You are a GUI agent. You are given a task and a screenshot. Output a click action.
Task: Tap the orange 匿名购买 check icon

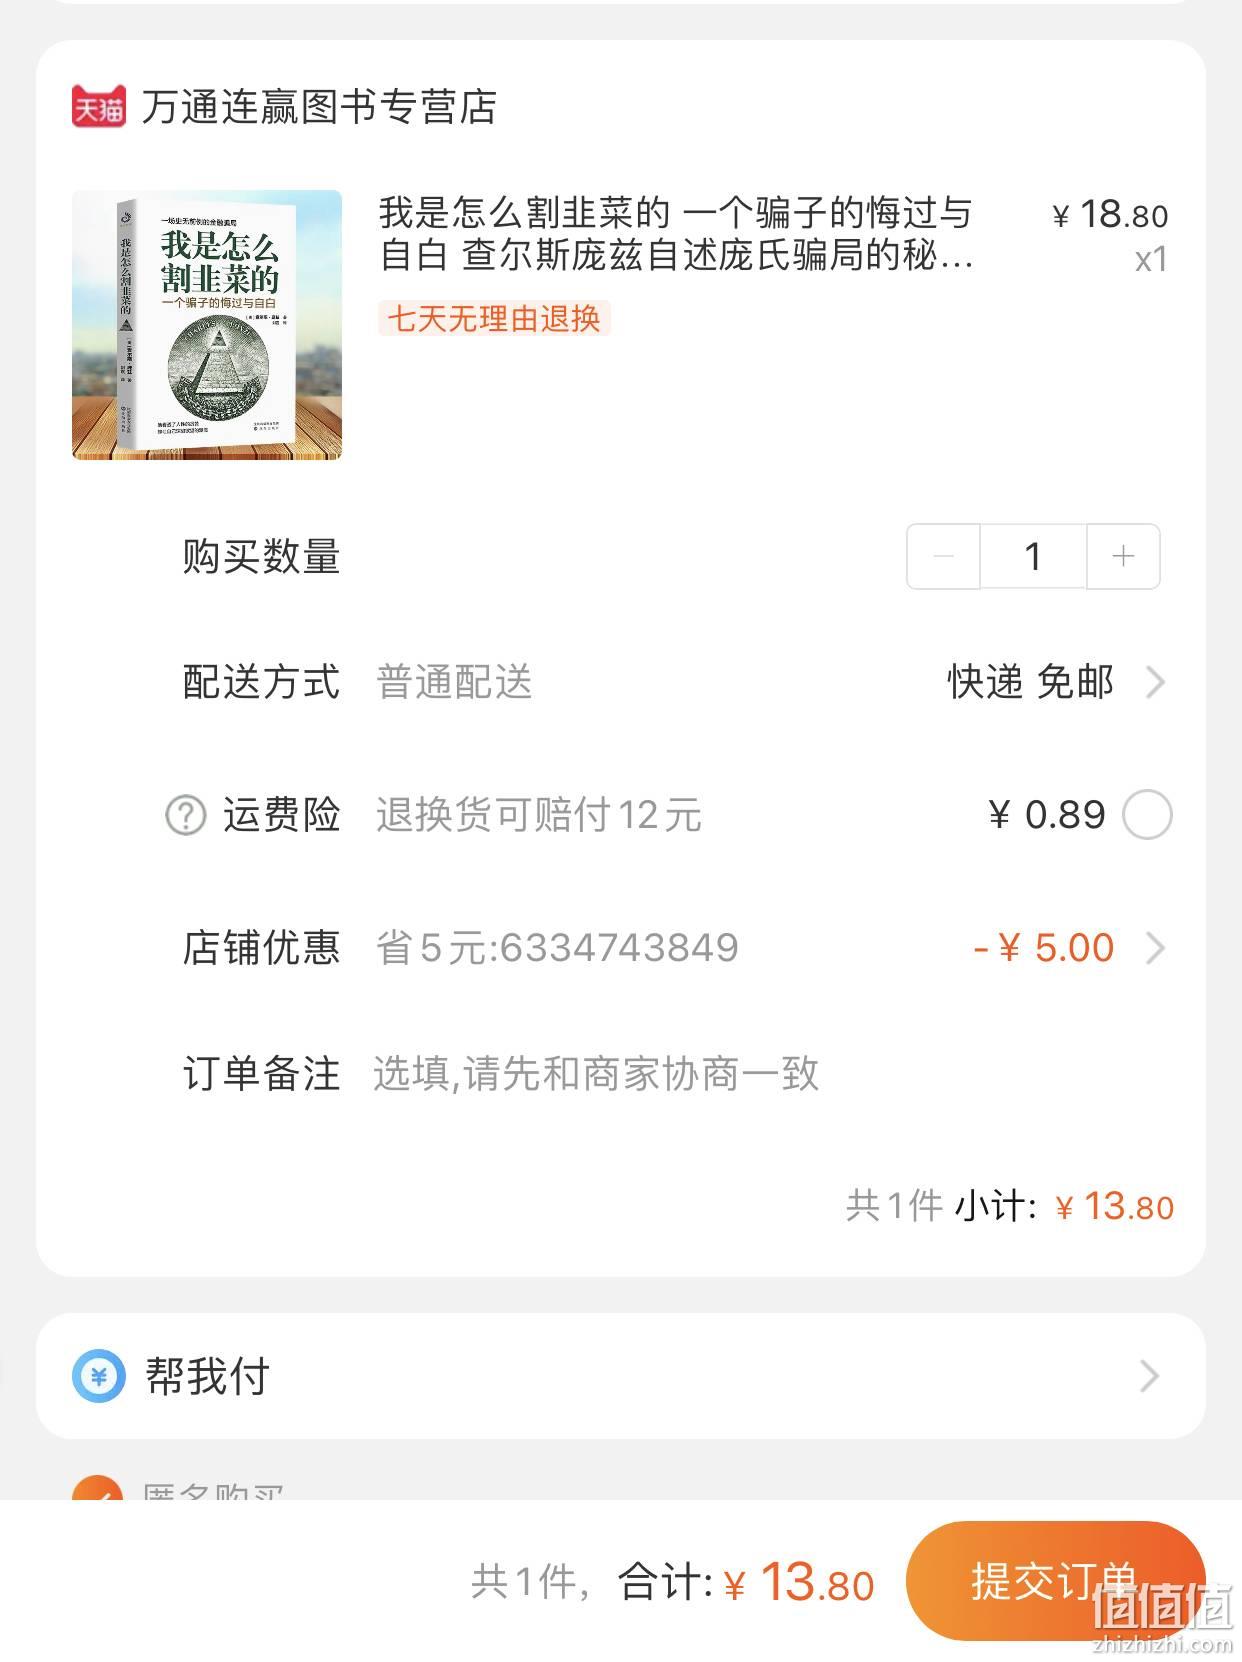[98, 1488]
